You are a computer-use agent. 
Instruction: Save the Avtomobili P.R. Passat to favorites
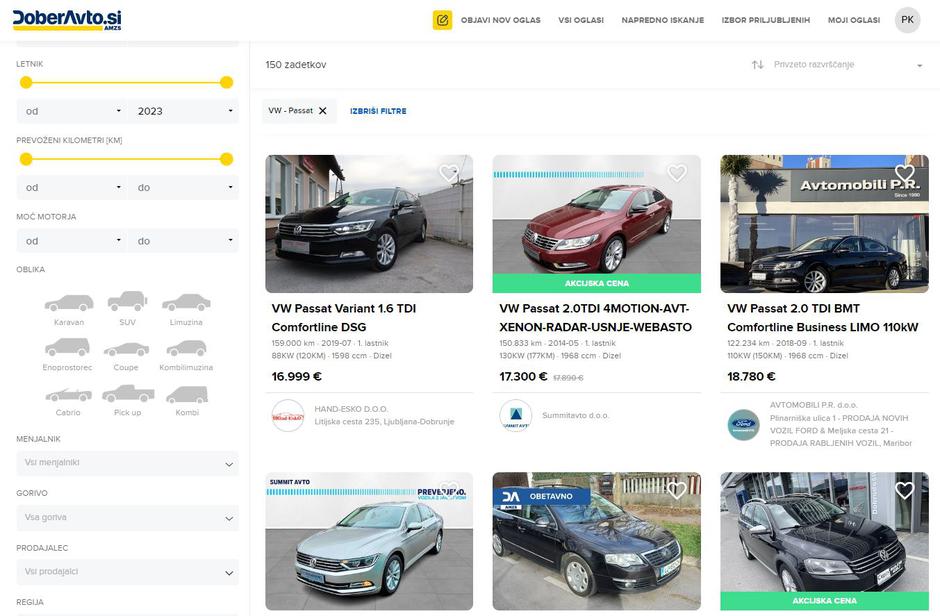[905, 173]
